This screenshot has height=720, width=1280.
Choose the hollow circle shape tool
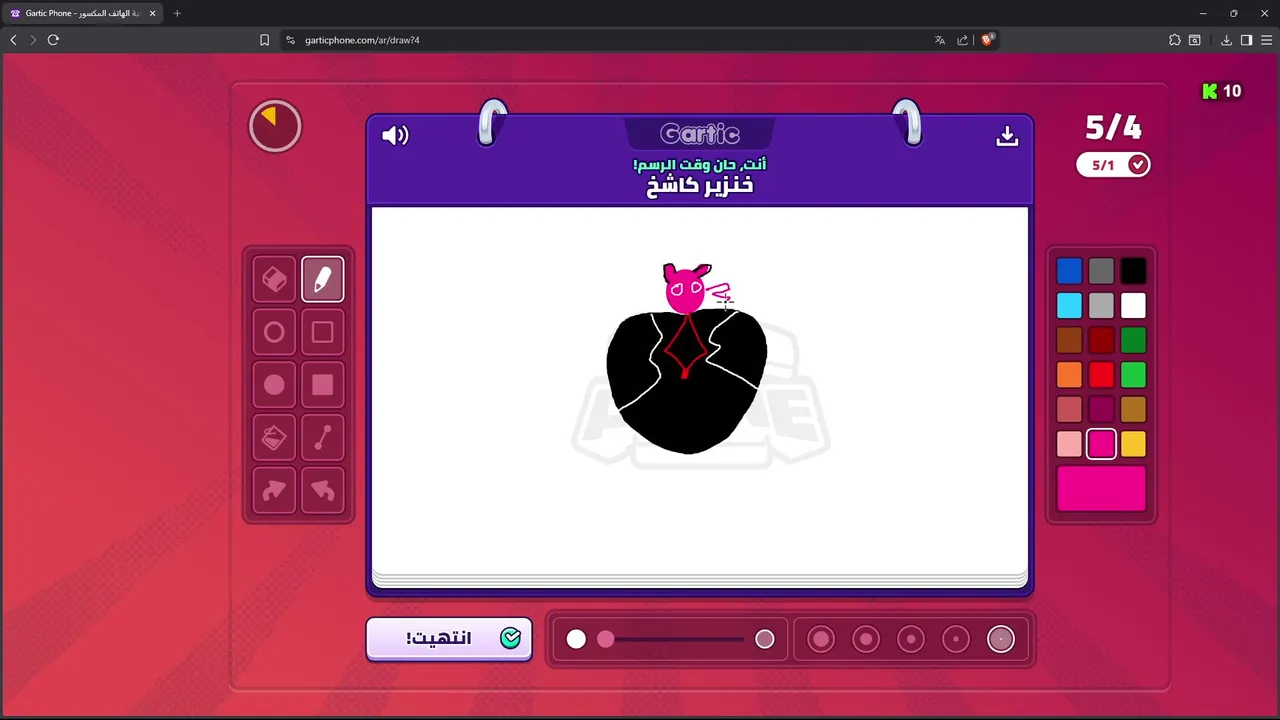(x=274, y=333)
